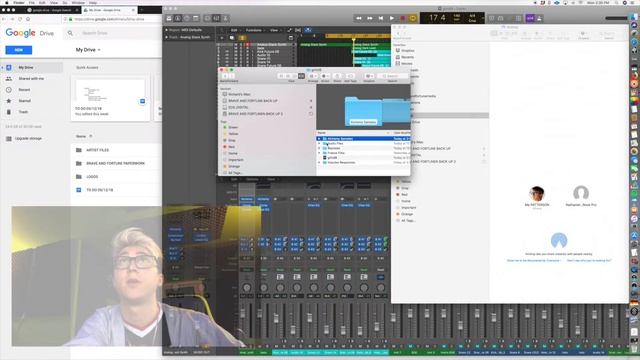This screenshot has width=640, height=360.
Task: Click the Add Tags icon in front Finder toolbar
Action: click(350, 76)
